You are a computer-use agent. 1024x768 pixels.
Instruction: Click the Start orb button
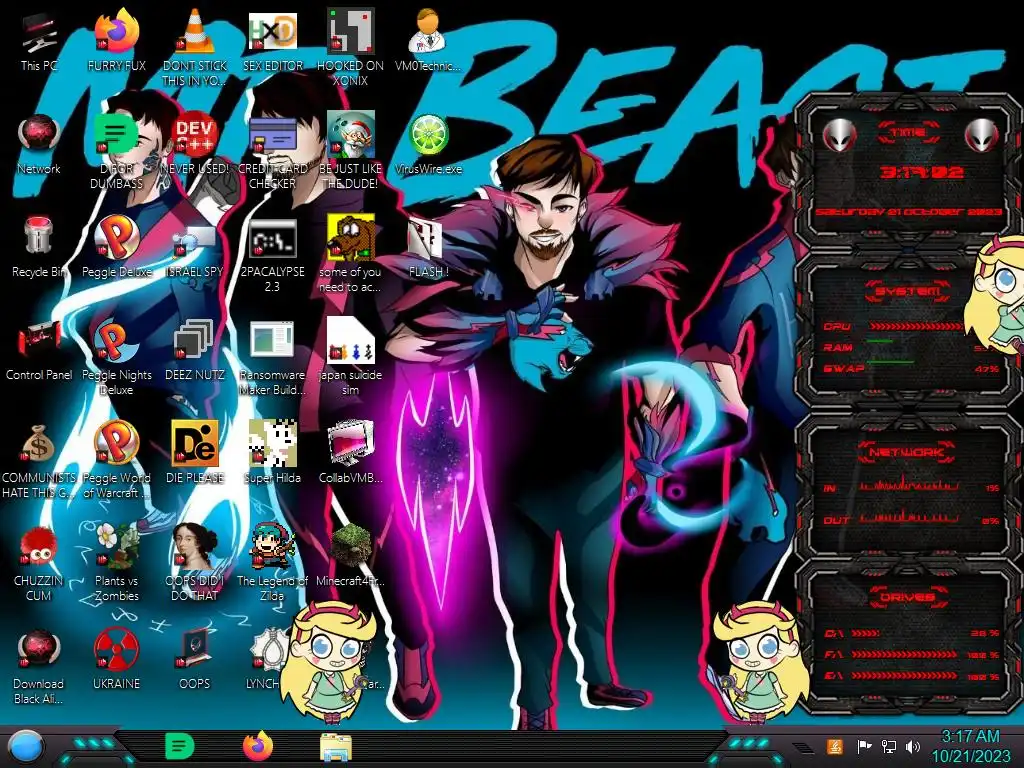[x=26, y=747]
